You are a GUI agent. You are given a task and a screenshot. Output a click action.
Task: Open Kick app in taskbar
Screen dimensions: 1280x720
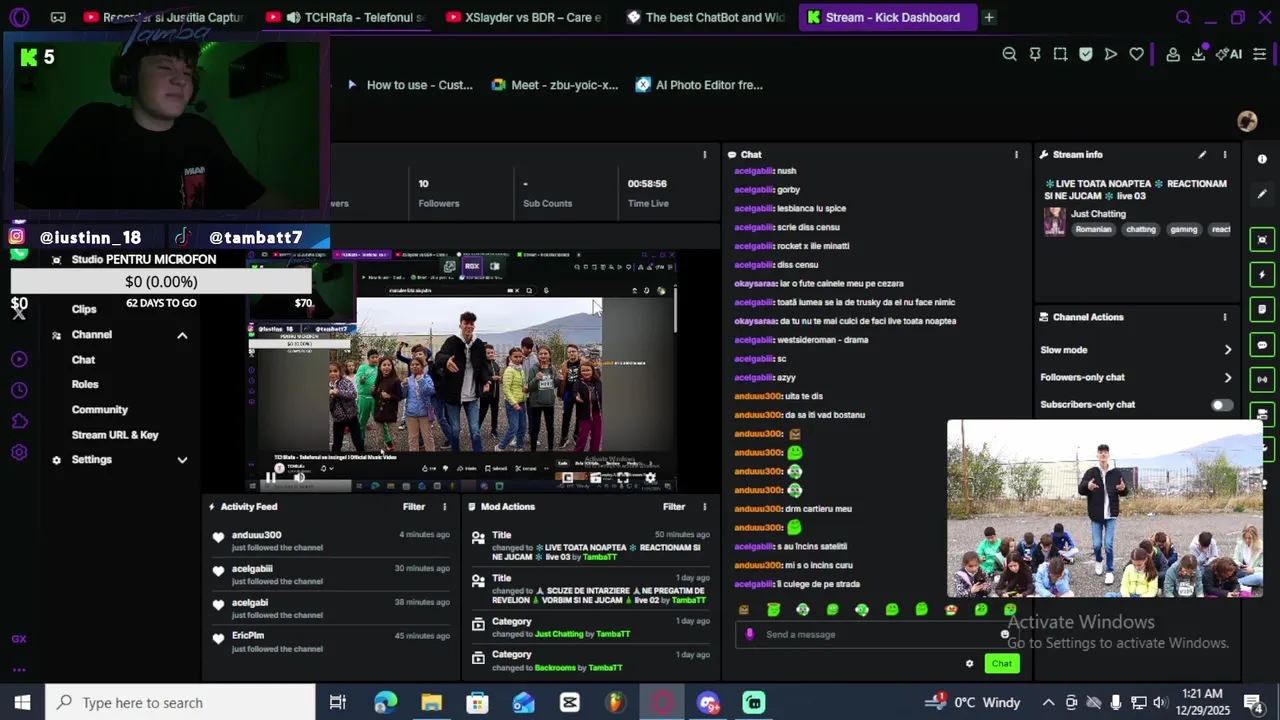[x=754, y=703]
